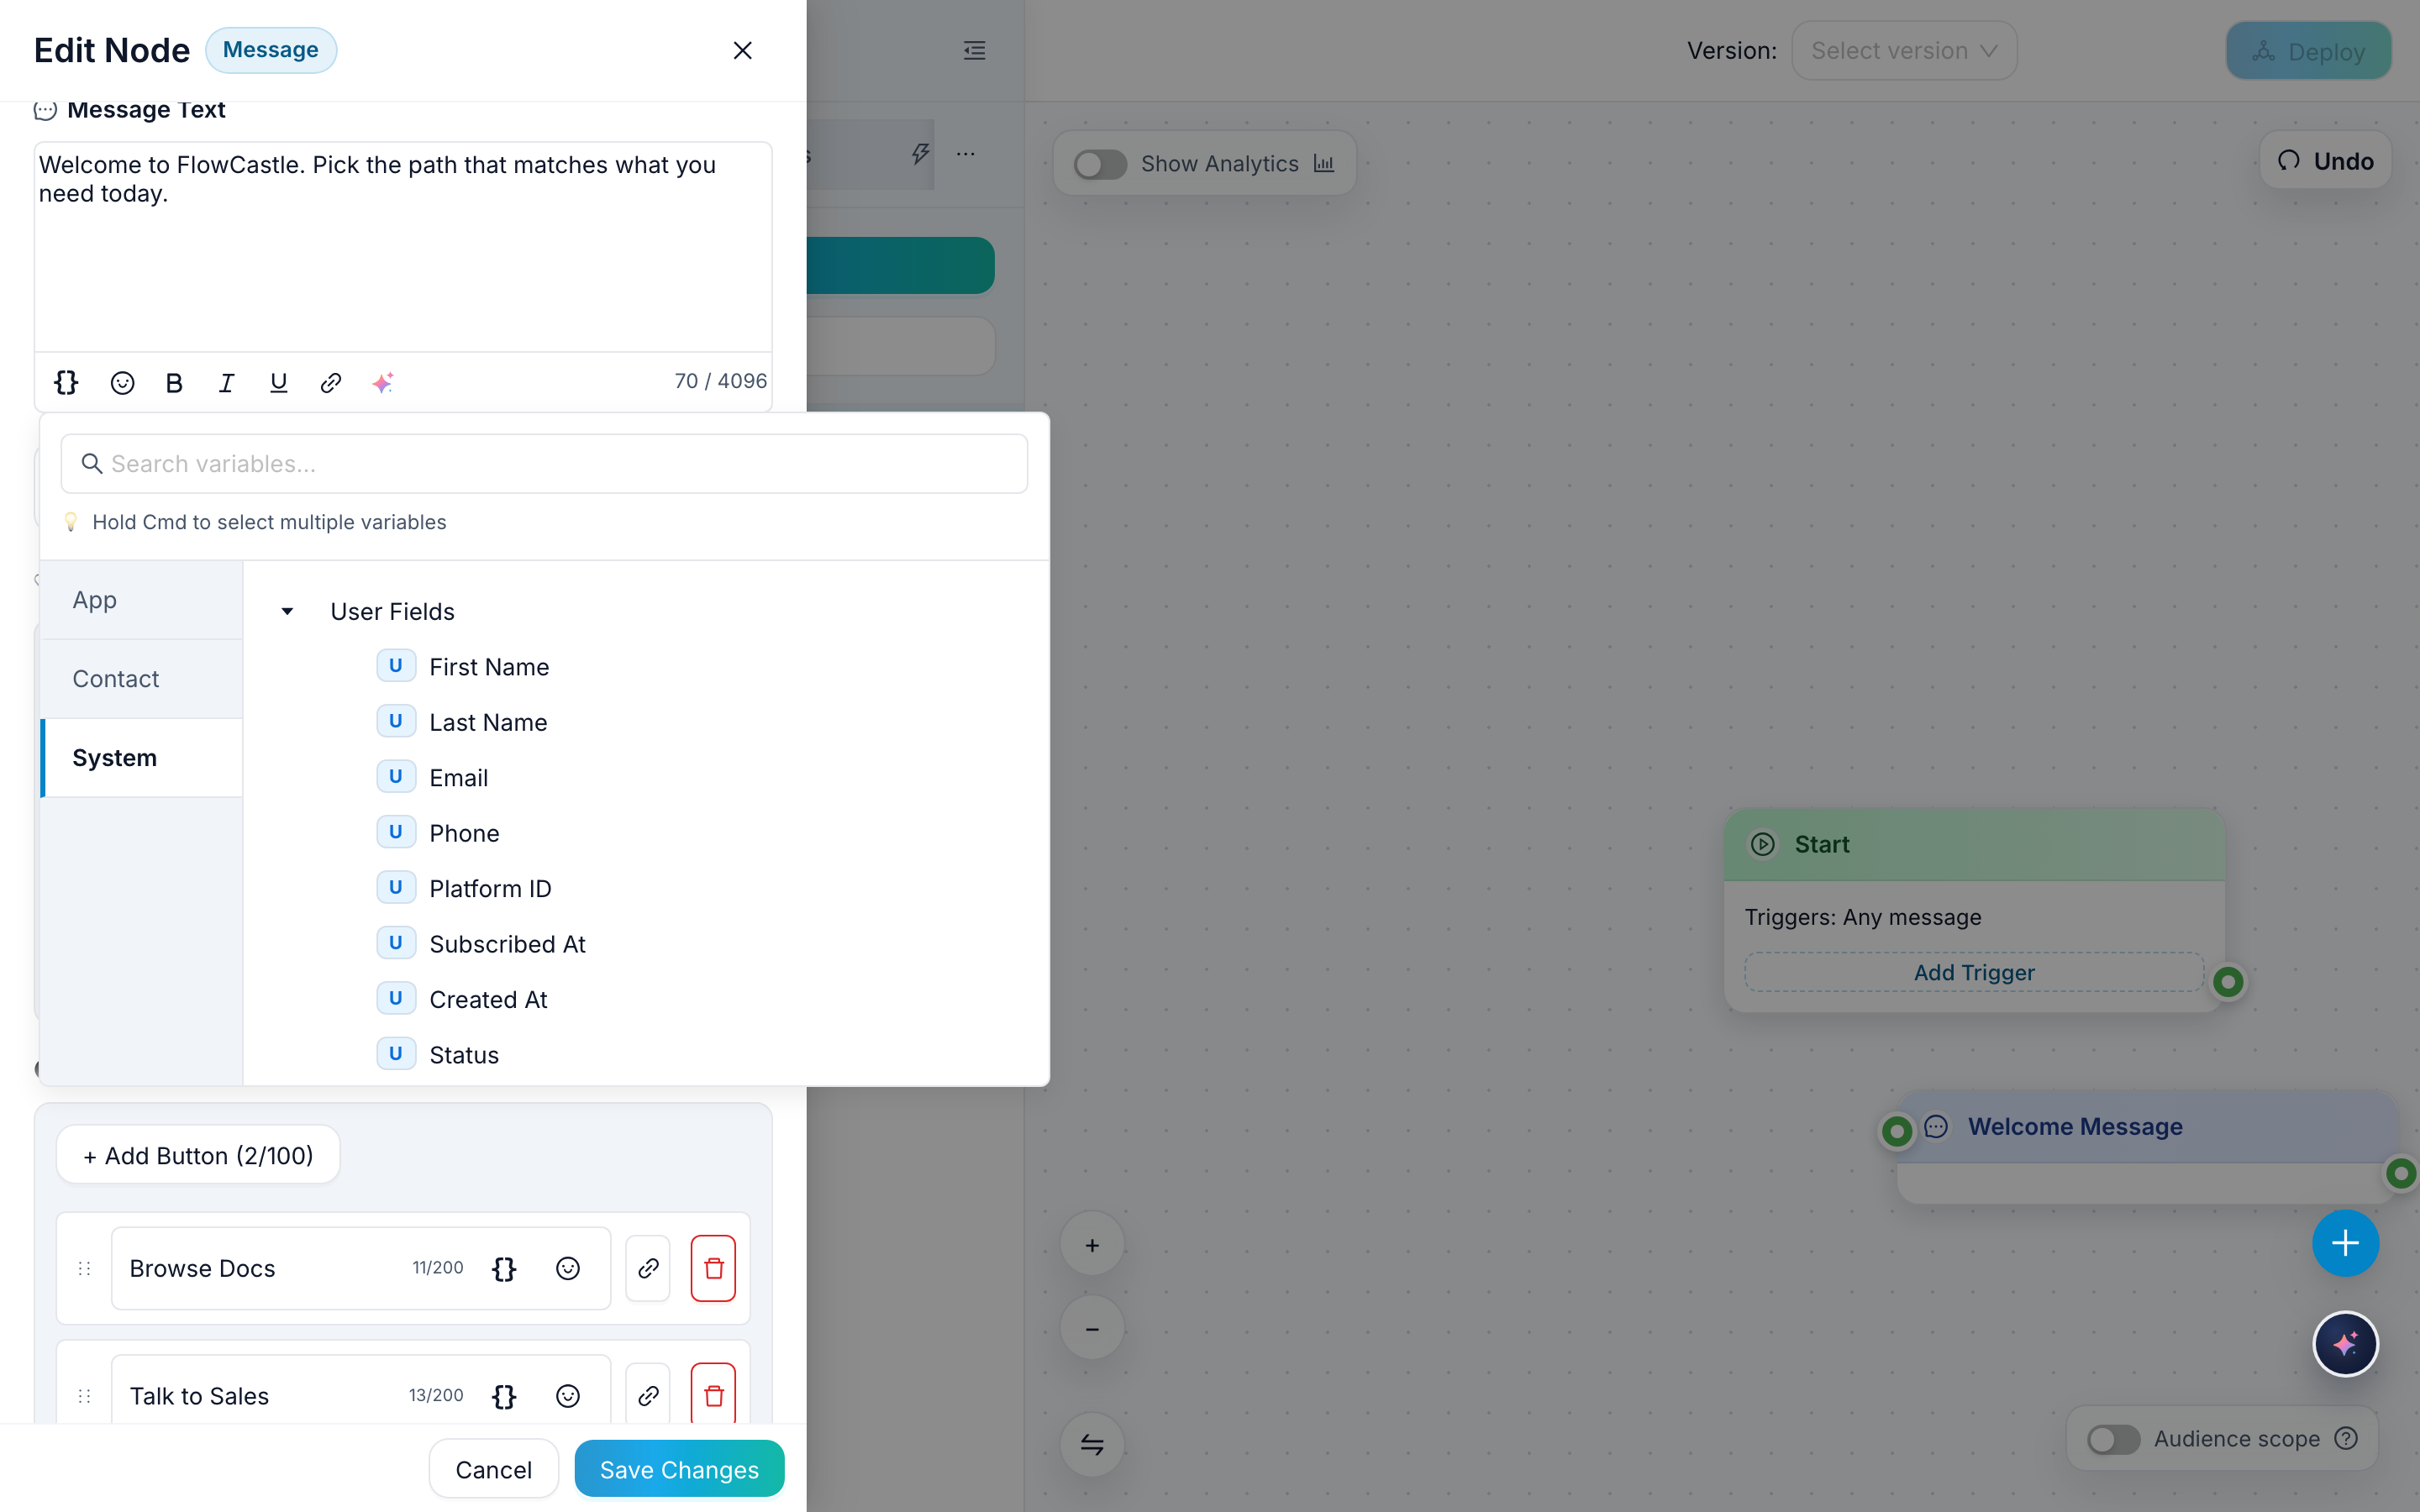Toggle italic formatting

point(226,382)
